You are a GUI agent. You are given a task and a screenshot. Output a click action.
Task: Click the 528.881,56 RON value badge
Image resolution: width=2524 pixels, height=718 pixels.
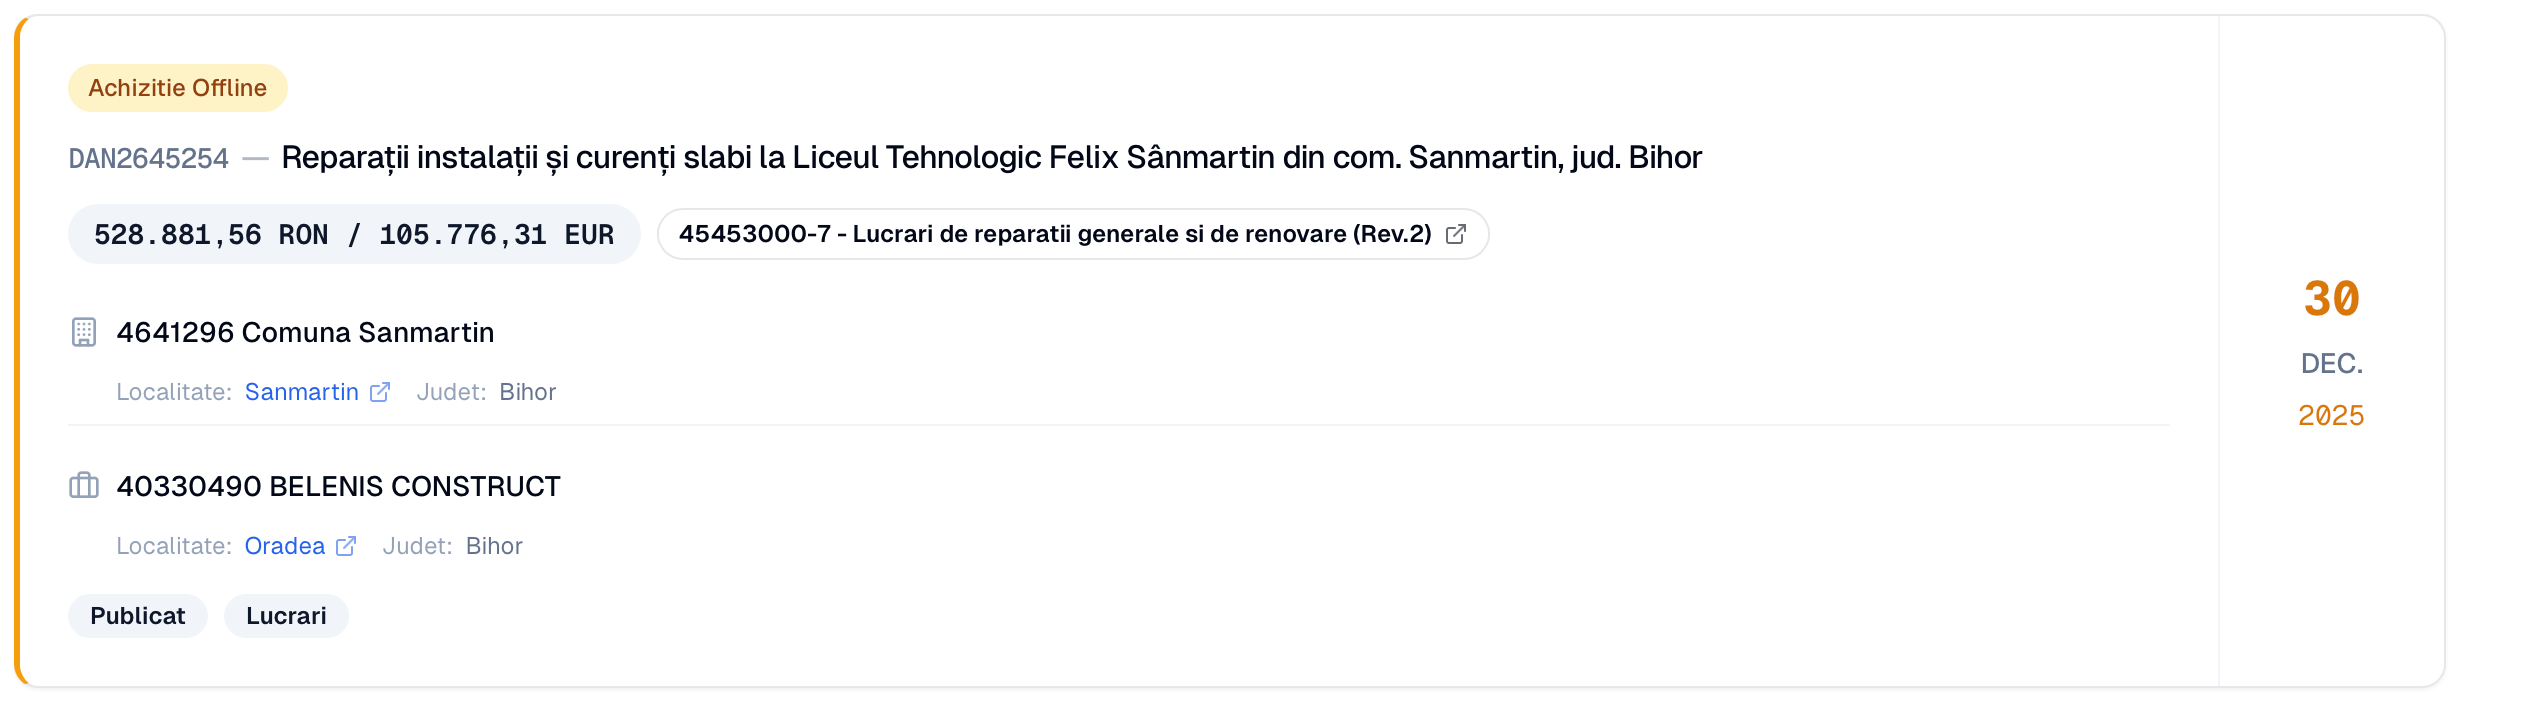click(353, 234)
